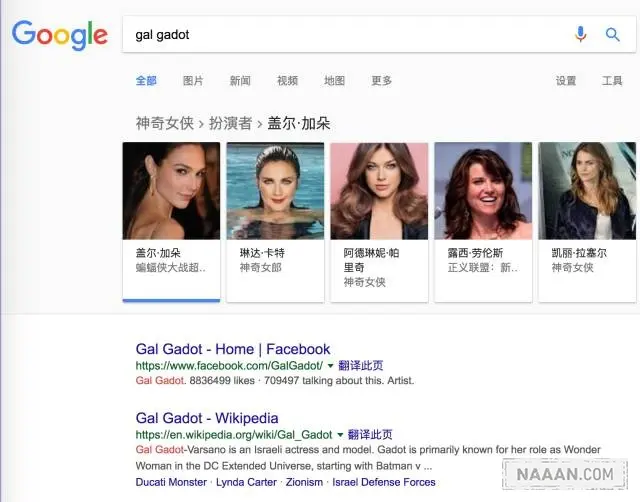Viewport: 640px width, 502px height.
Task: Open the 工具 tools option
Action: point(612,81)
